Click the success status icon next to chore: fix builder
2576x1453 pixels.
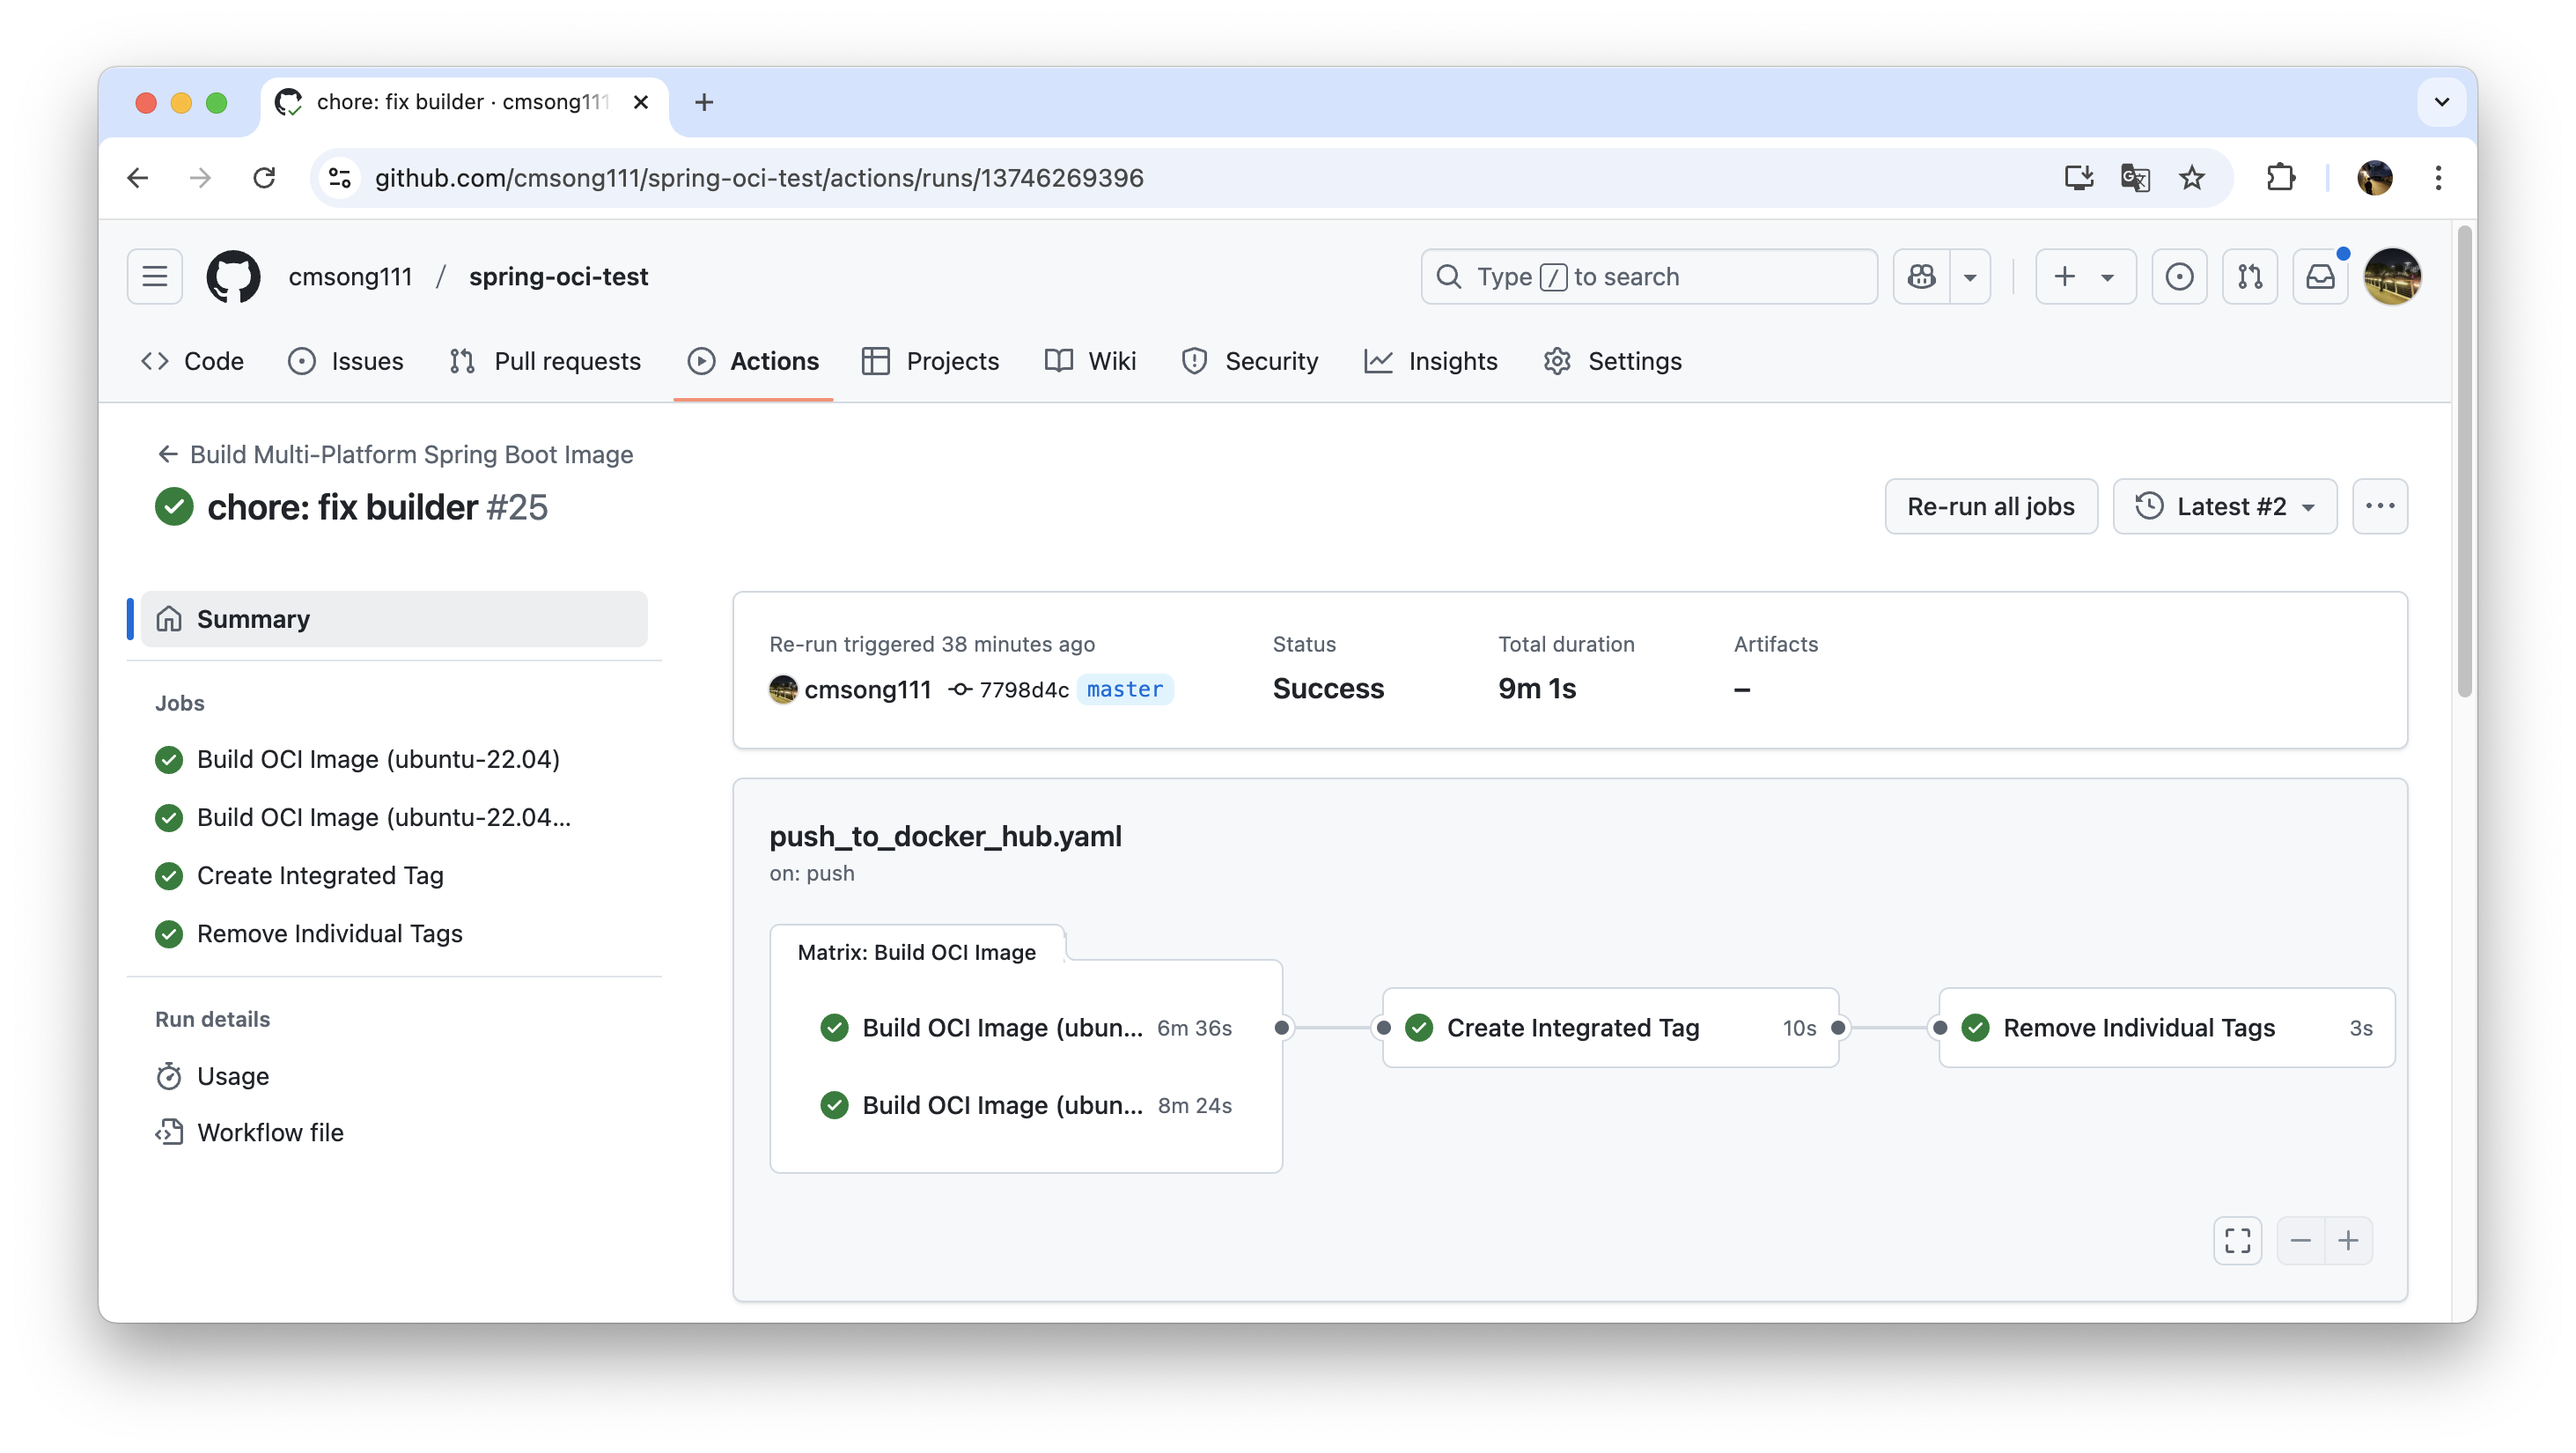click(x=173, y=506)
